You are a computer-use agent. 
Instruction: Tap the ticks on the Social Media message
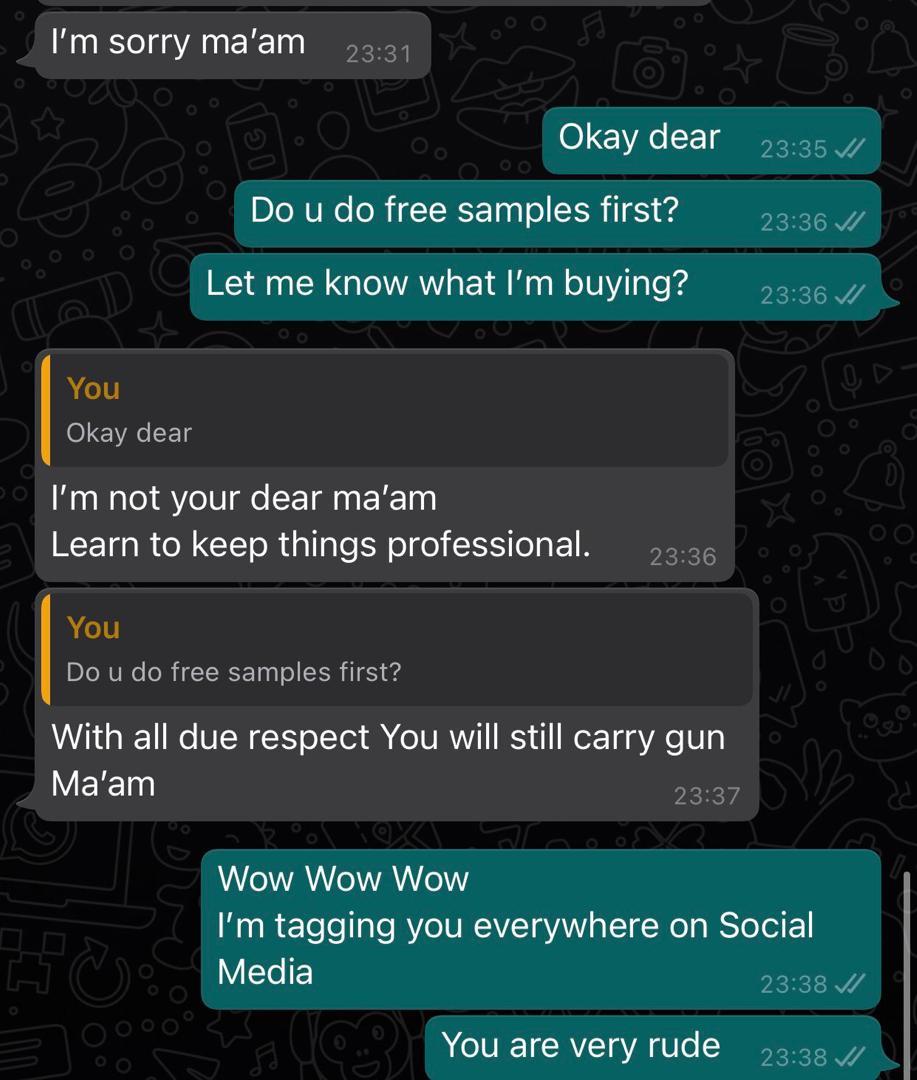click(849, 984)
